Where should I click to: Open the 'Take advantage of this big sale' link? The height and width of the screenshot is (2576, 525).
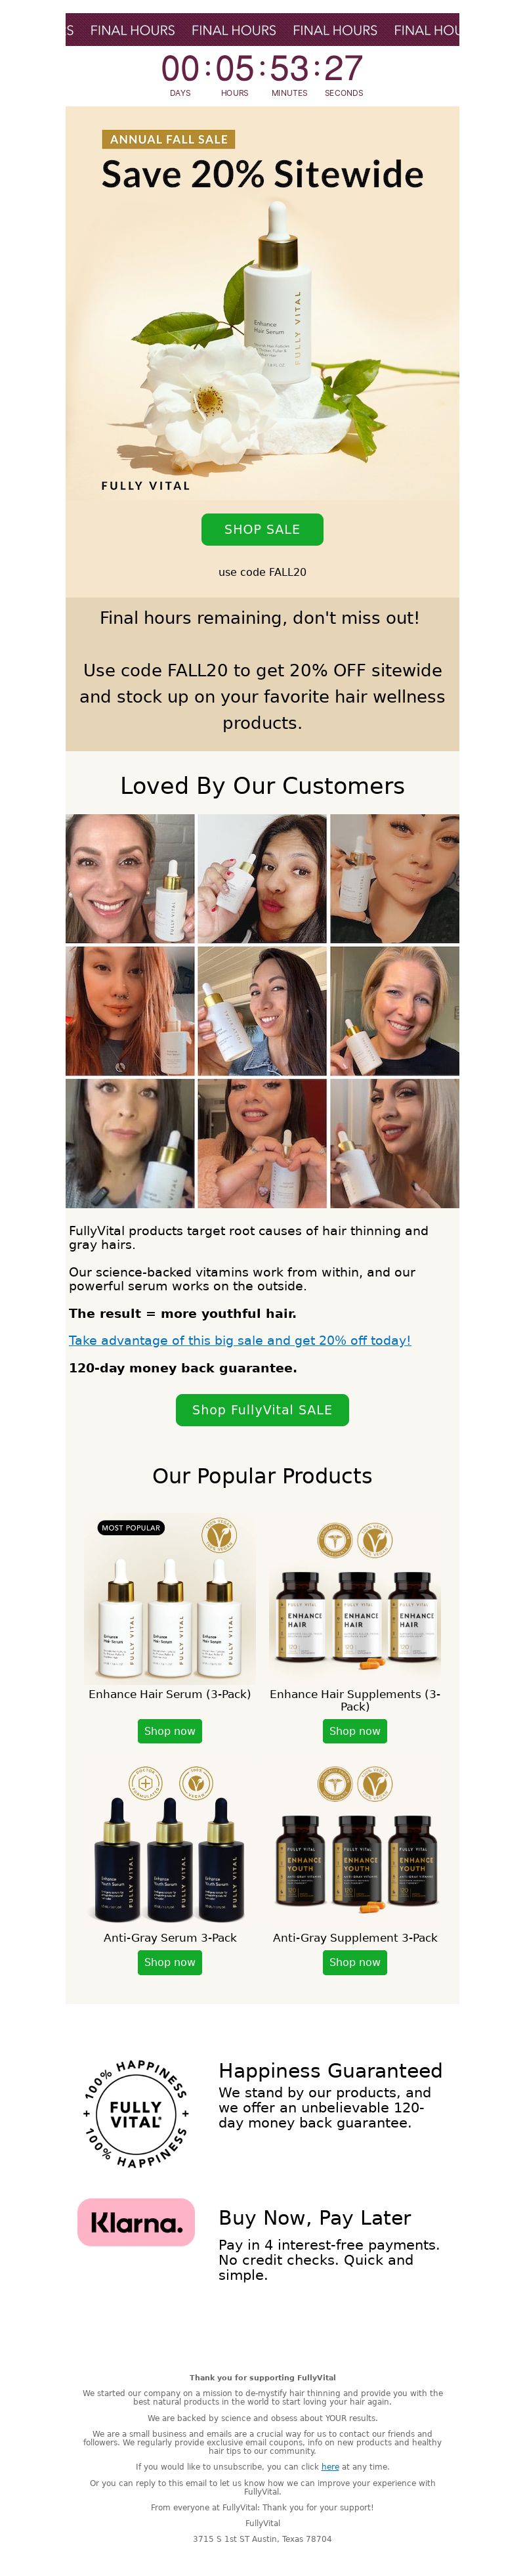tap(240, 1340)
